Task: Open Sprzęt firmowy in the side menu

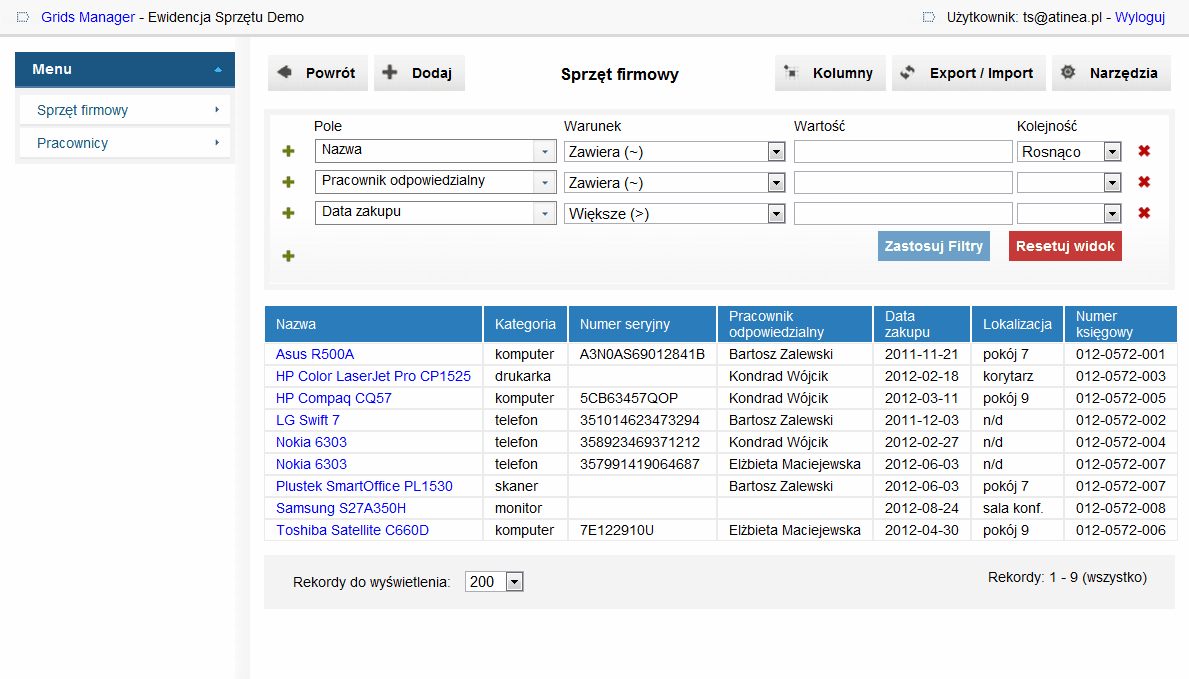Action: point(125,110)
